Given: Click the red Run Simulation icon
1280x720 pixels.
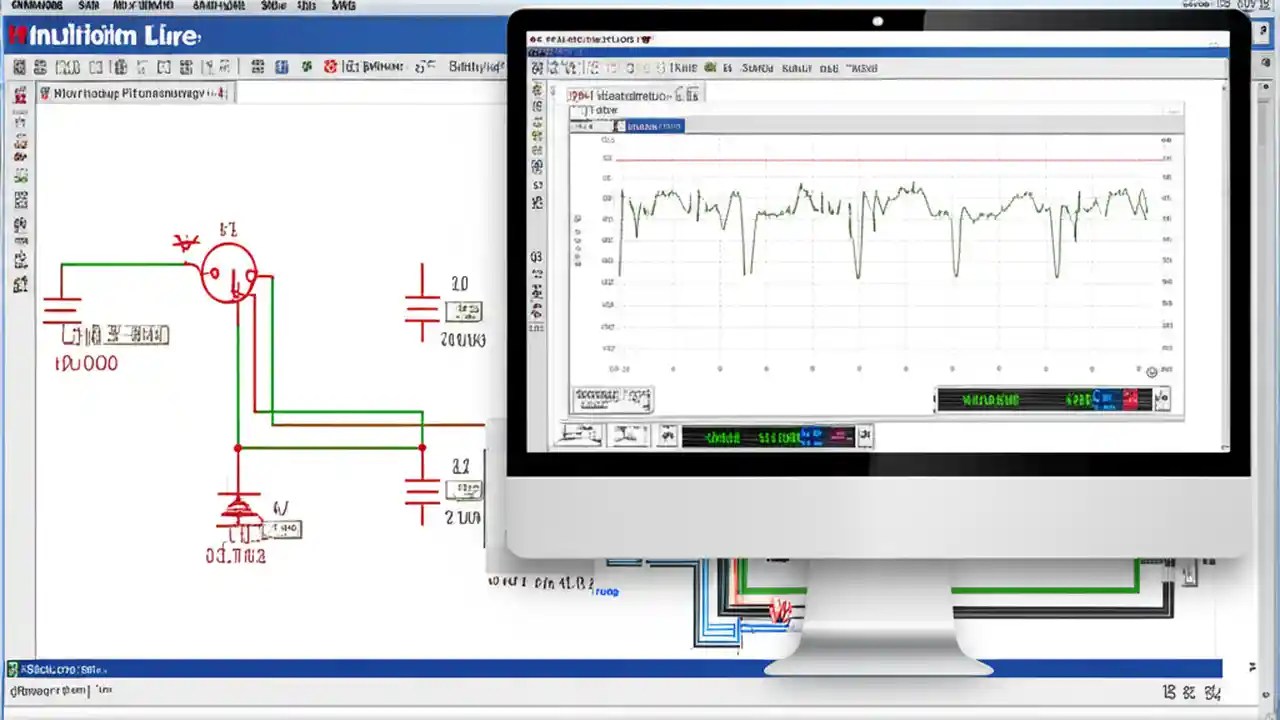Looking at the screenshot, I should [x=331, y=67].
